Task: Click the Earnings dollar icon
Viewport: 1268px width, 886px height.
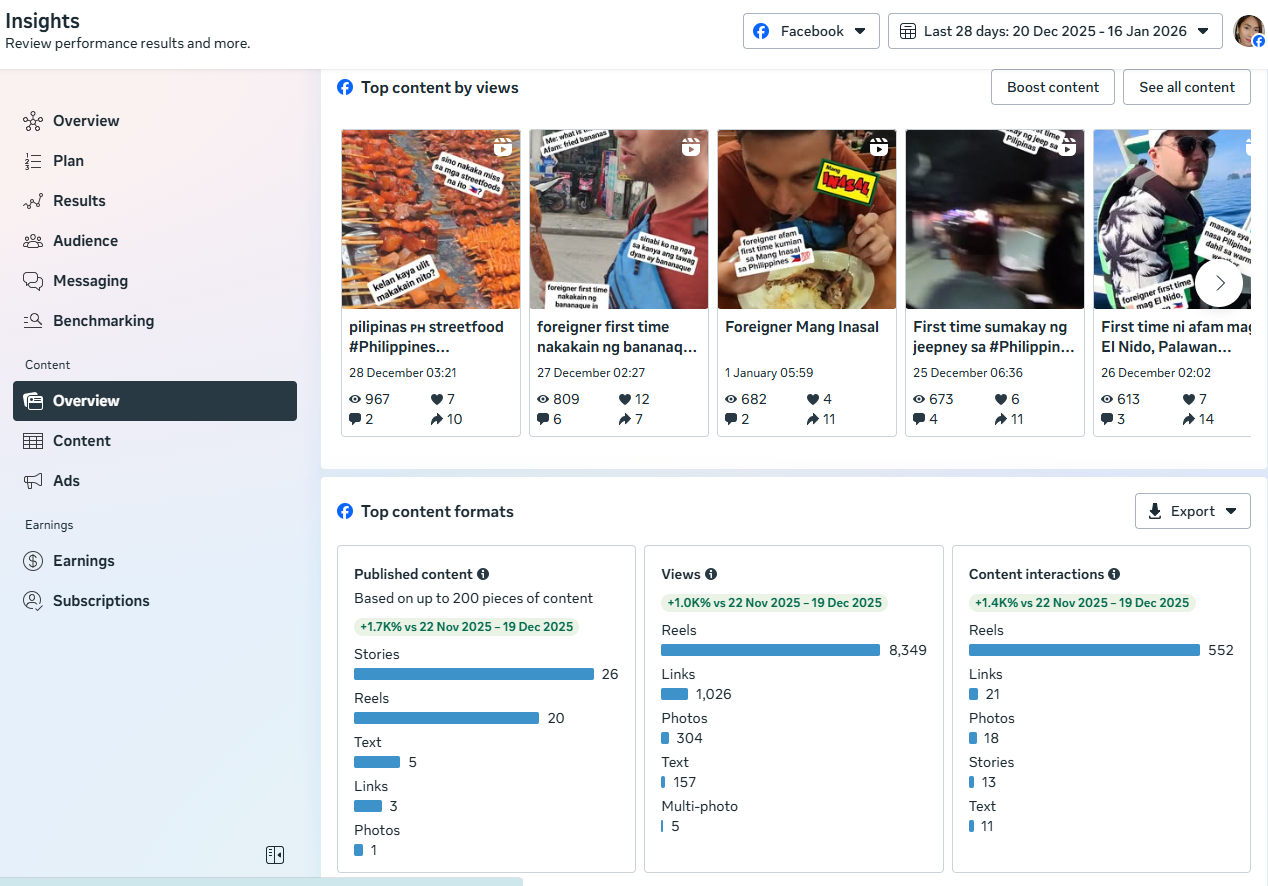Action: coord(33,561)
